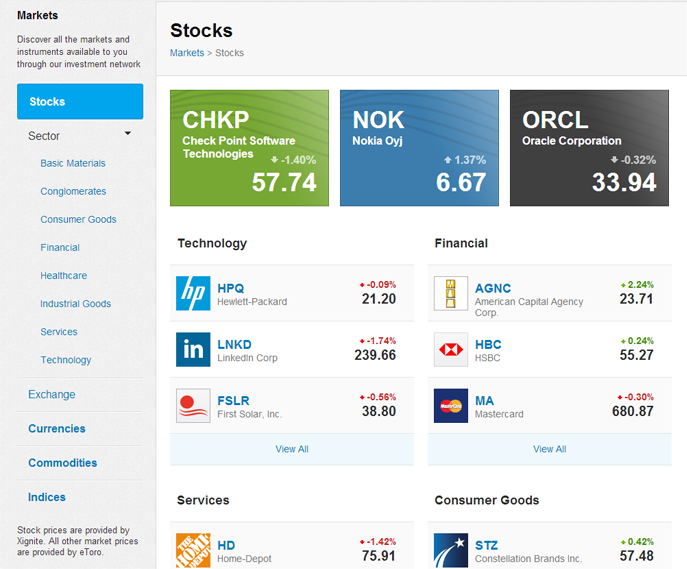Click the Hewlett-Packard company name

tap(252, 302)
